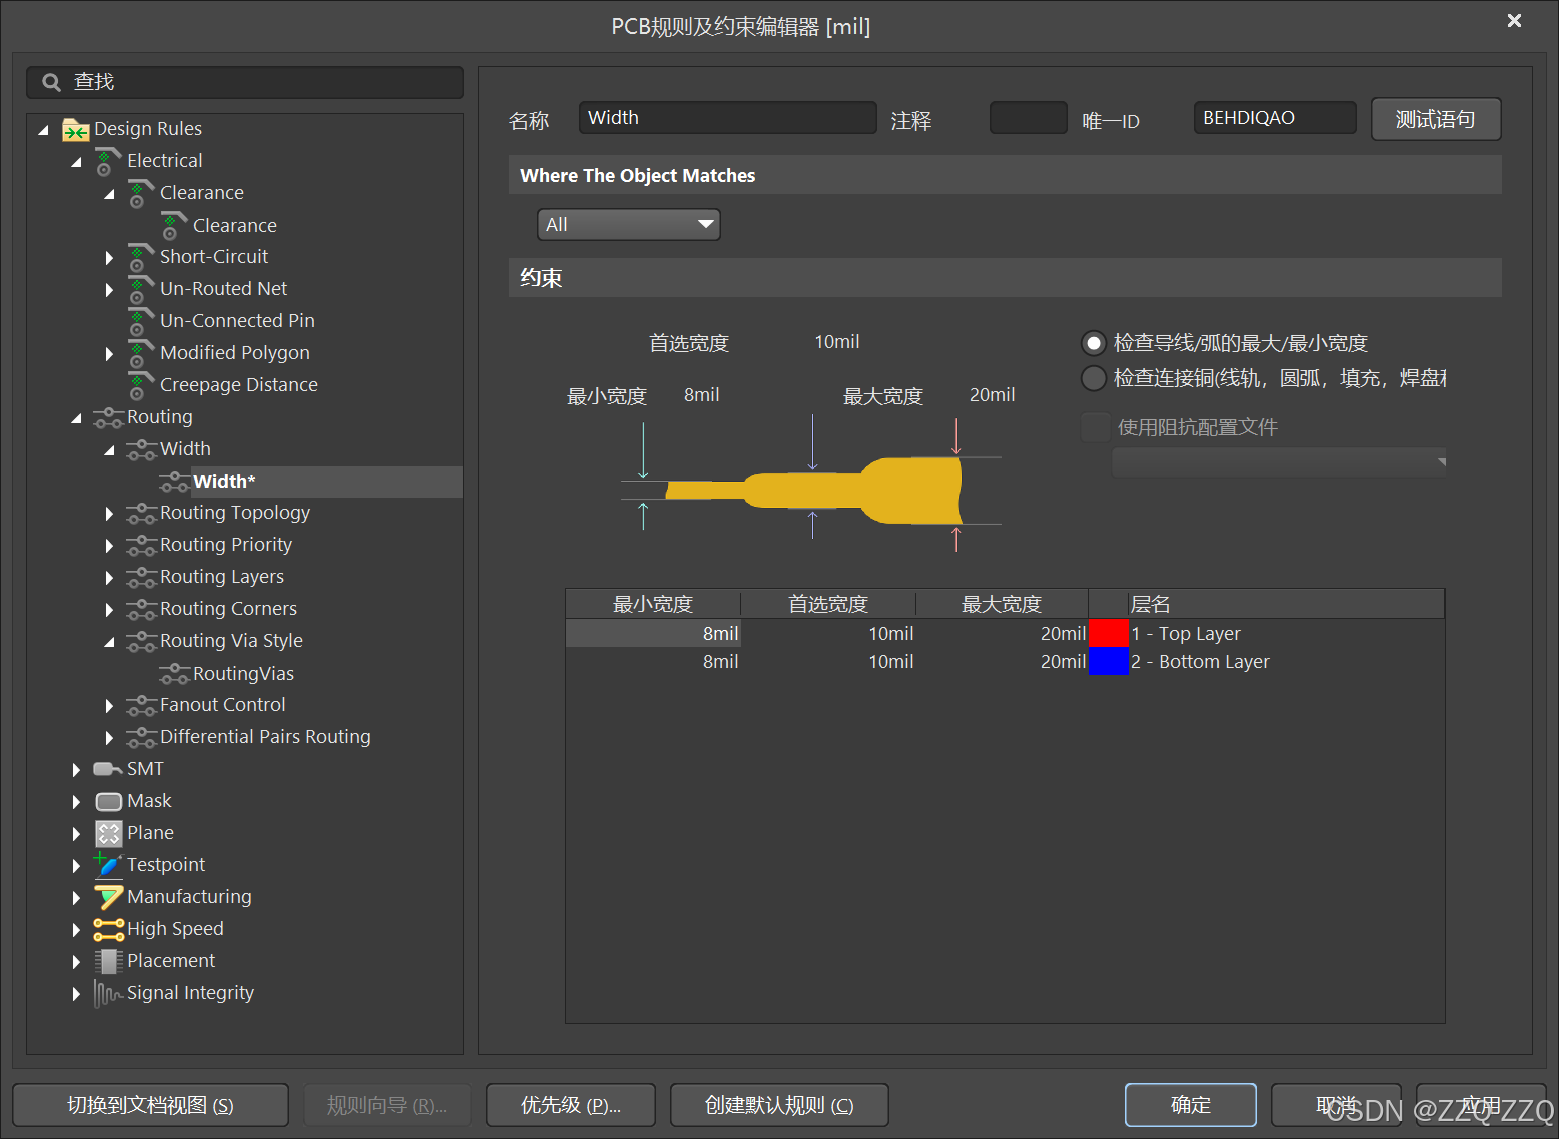Expand the Short-Circuit node
Viewport: 1559px width, 1139px height.
point(109,258)
